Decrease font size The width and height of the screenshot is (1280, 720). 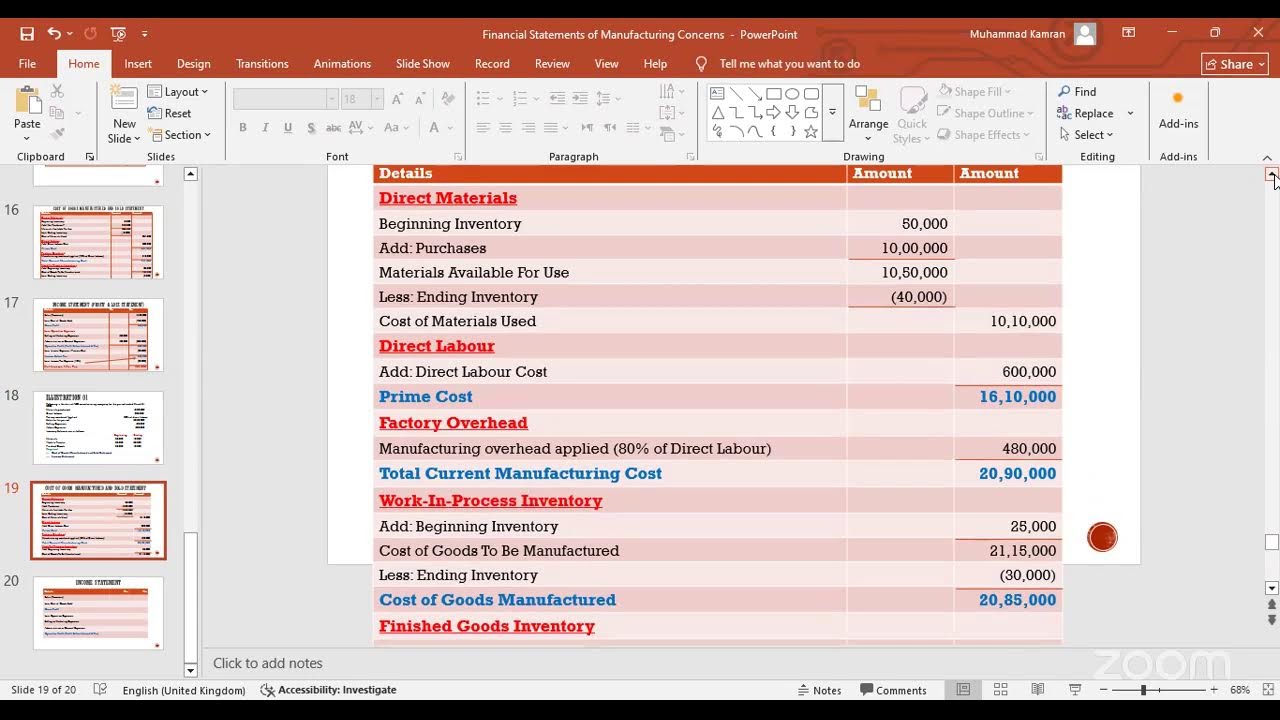point(420,99)
